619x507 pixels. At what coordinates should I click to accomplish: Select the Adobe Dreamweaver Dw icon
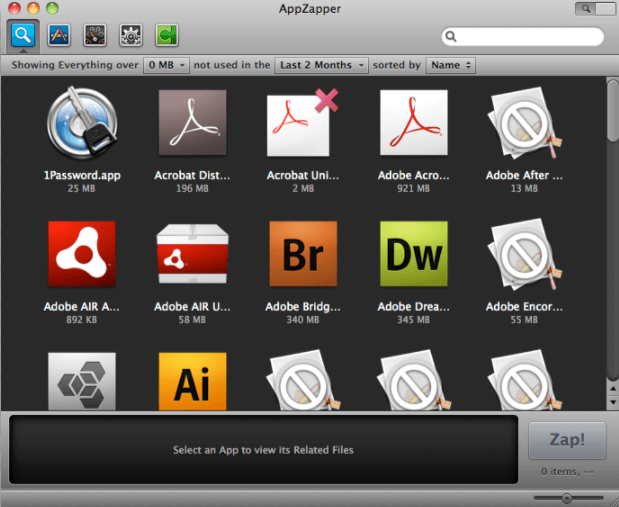coord(413,254)
